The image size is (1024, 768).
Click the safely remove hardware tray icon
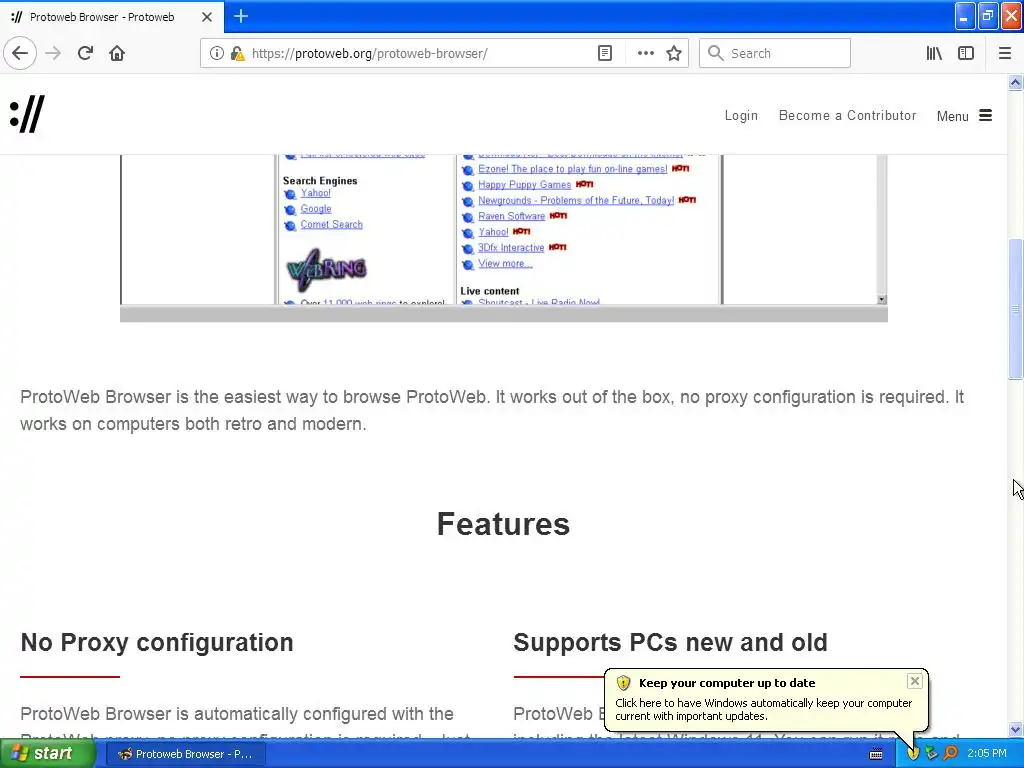[931, 754]
